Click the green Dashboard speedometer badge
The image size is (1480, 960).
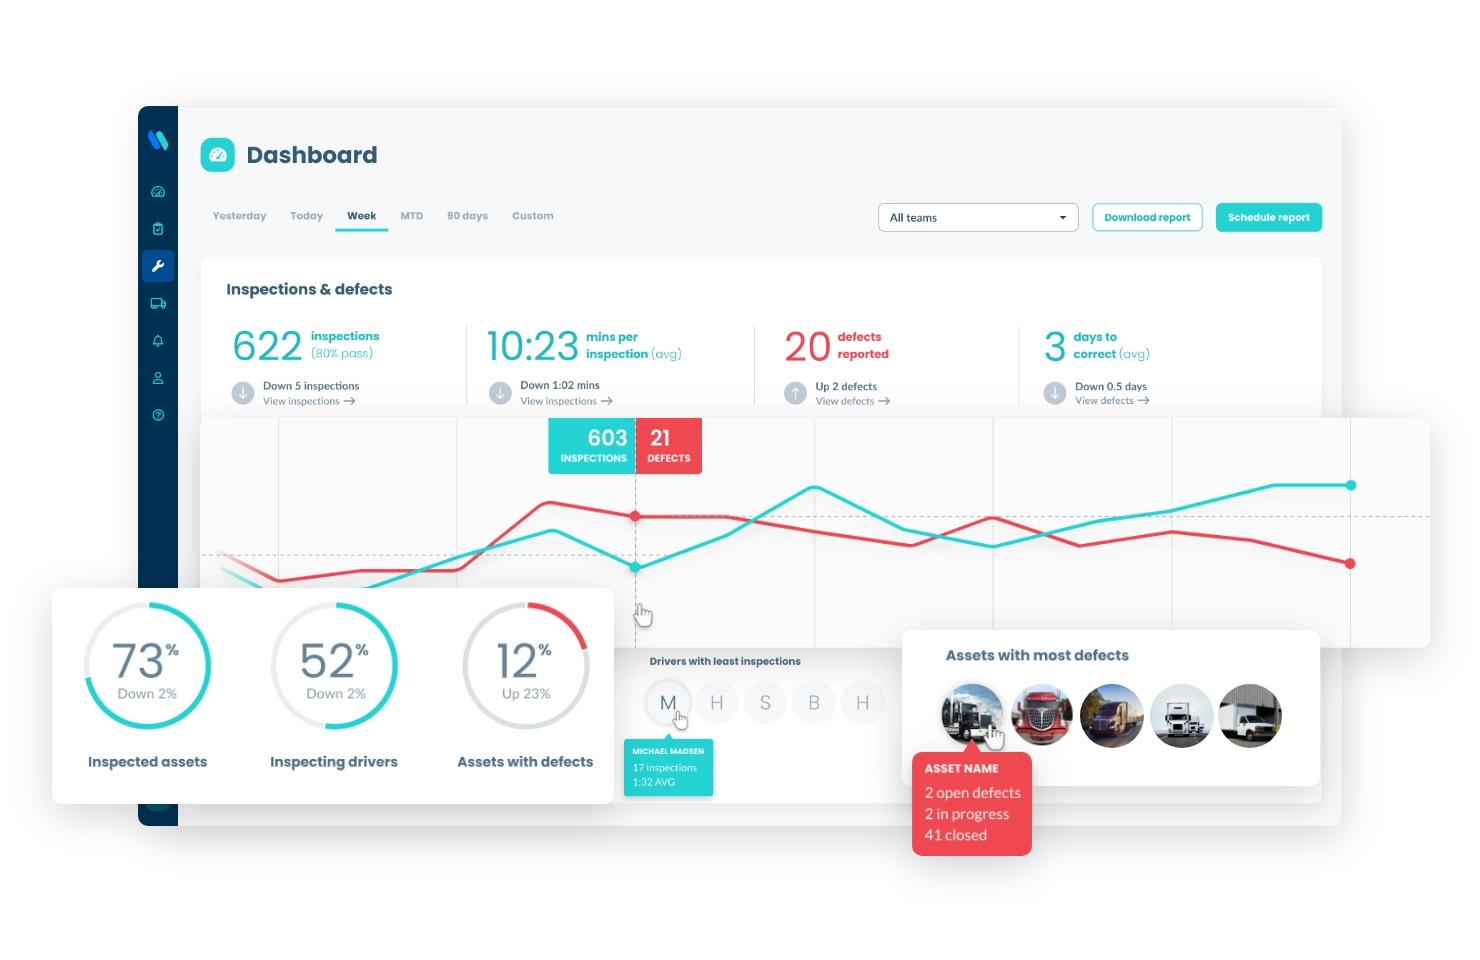coord(217,155)
